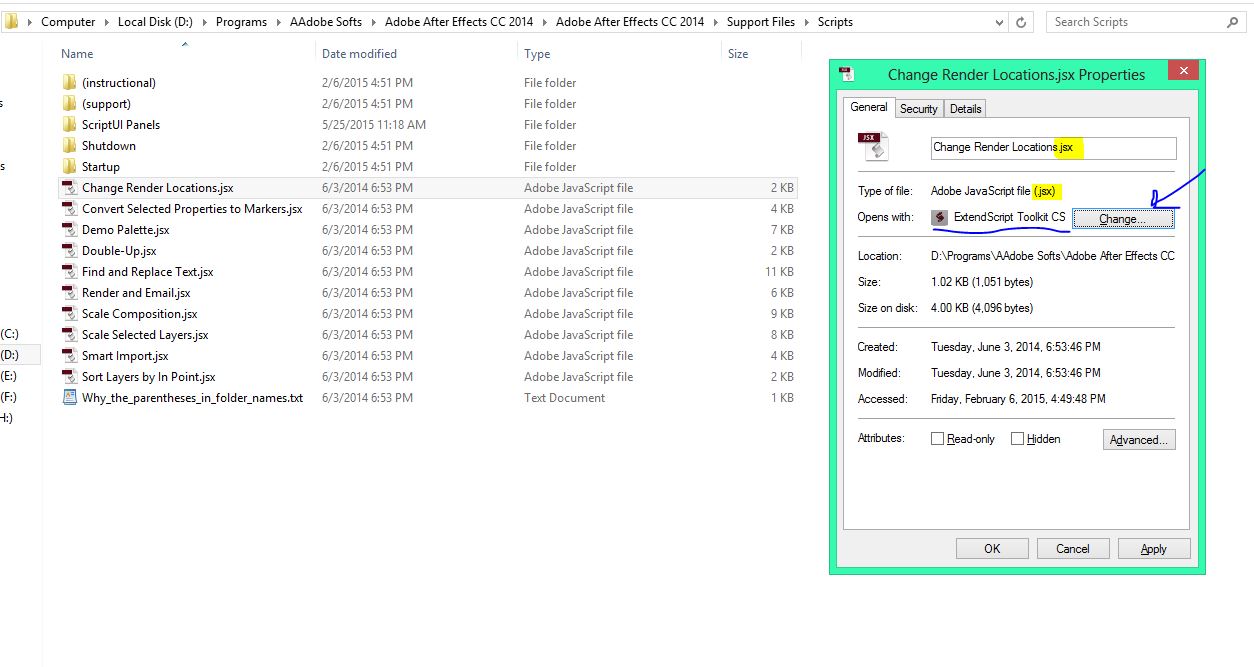Sort files by the Type column header
Image resolution: width=1254 pixels, height=667 pixels.
click(537, 54)
